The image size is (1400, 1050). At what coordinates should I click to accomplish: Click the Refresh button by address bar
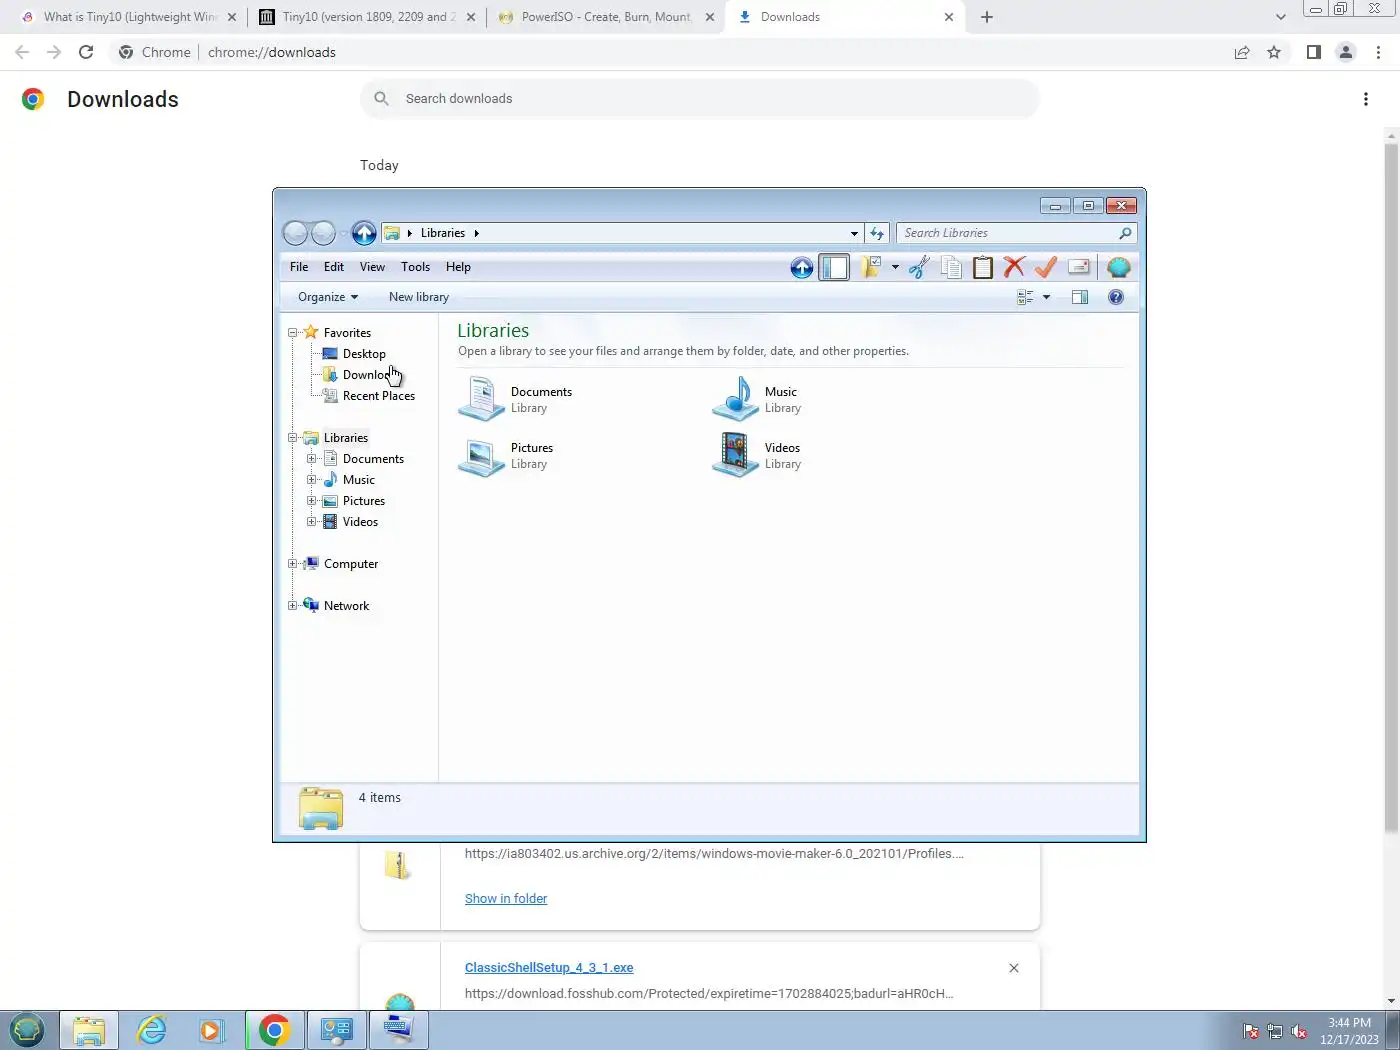point(877,233)
